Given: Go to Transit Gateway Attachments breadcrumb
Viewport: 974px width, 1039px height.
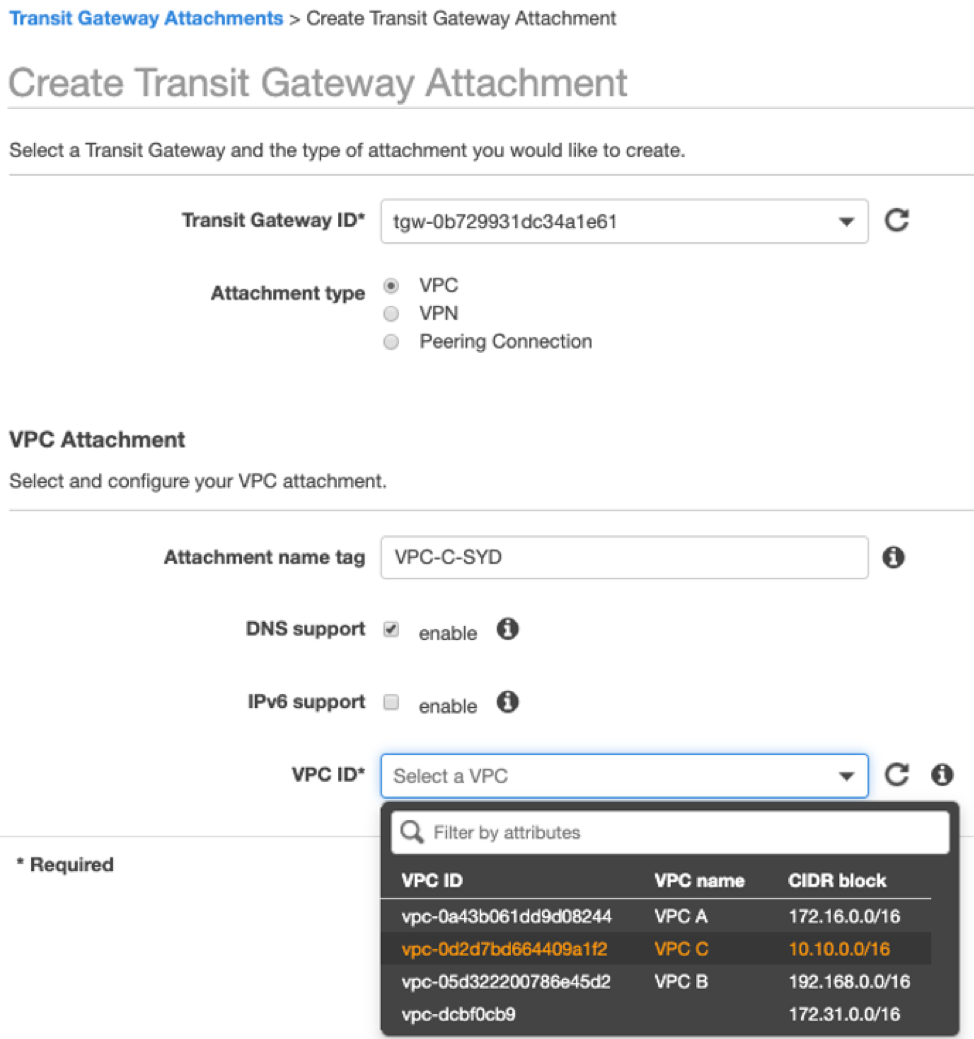Looking at the screenshot, I should [x=146, y=18].
